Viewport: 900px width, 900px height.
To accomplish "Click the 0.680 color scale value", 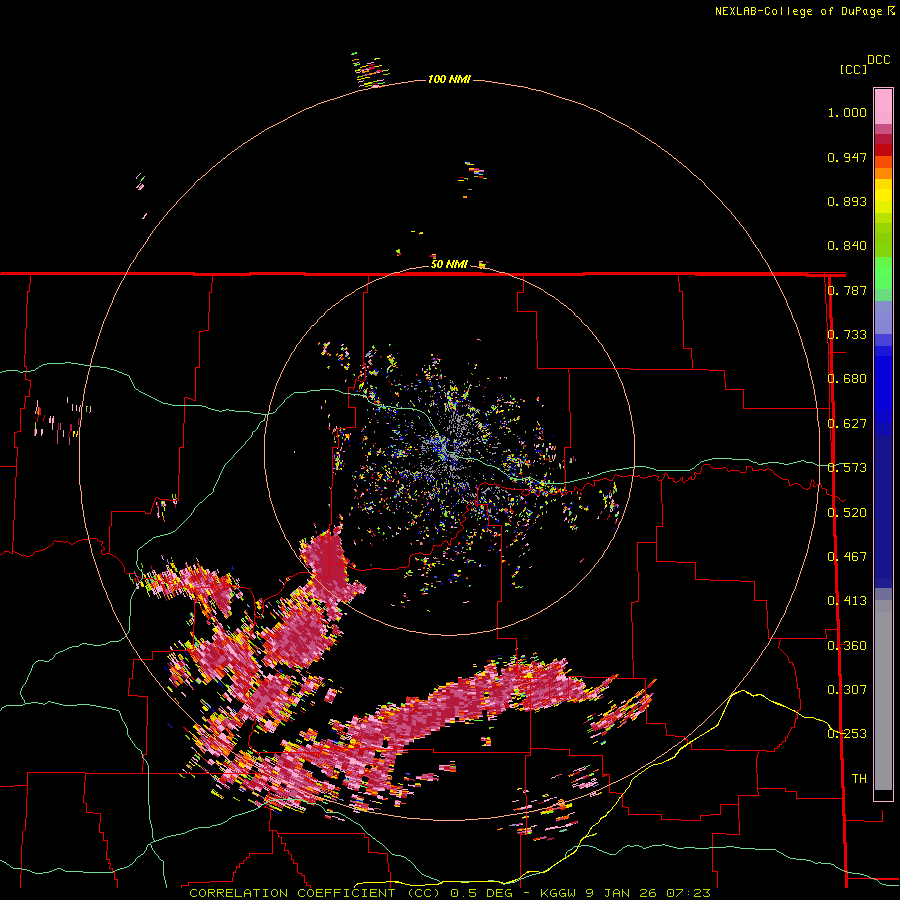I will tap(847, 379).
